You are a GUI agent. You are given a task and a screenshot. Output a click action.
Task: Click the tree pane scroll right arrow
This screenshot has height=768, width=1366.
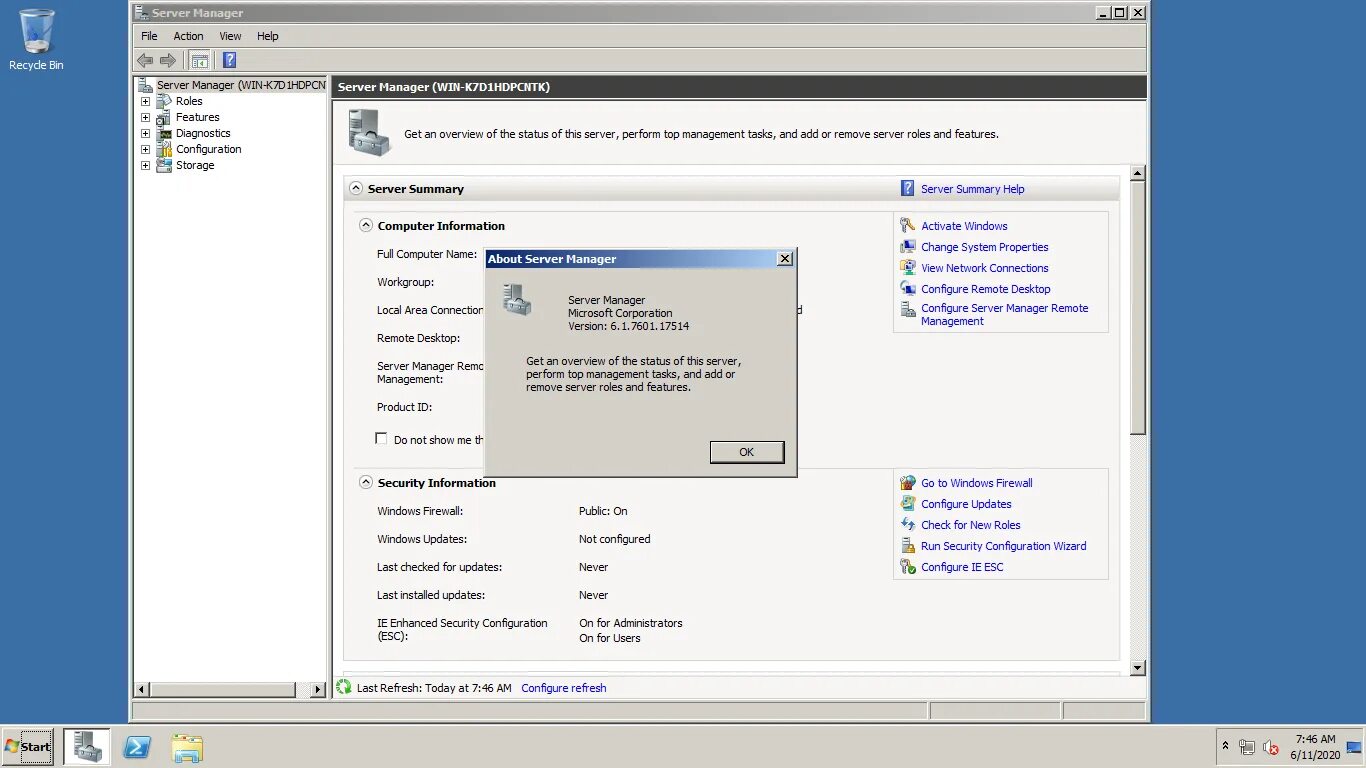tap(318, 689)
